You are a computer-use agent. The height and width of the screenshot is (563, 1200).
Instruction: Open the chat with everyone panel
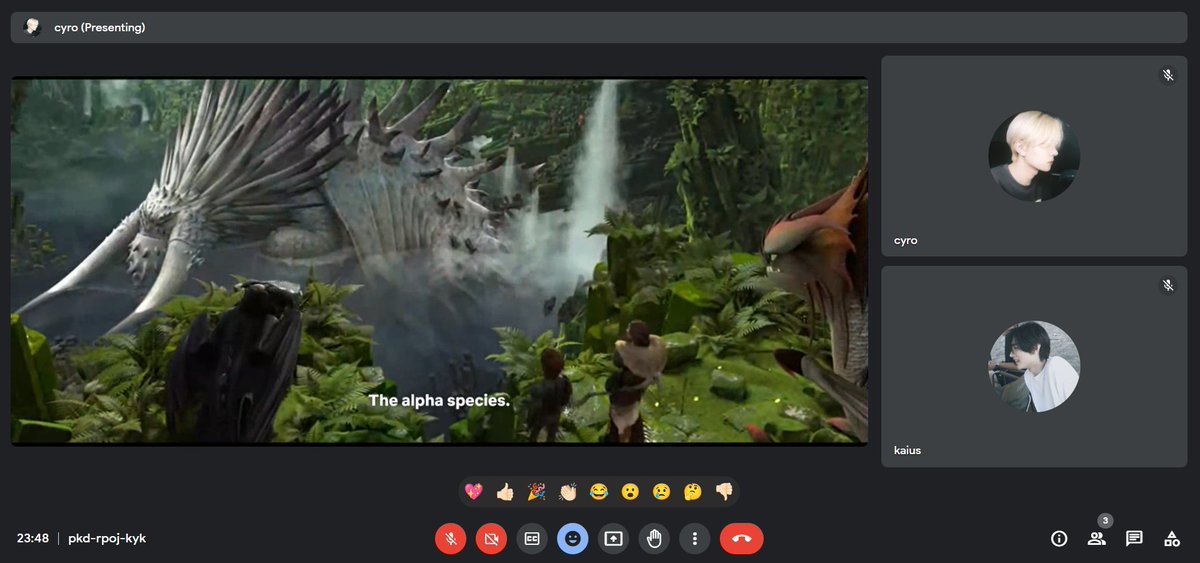[1134, 538]
